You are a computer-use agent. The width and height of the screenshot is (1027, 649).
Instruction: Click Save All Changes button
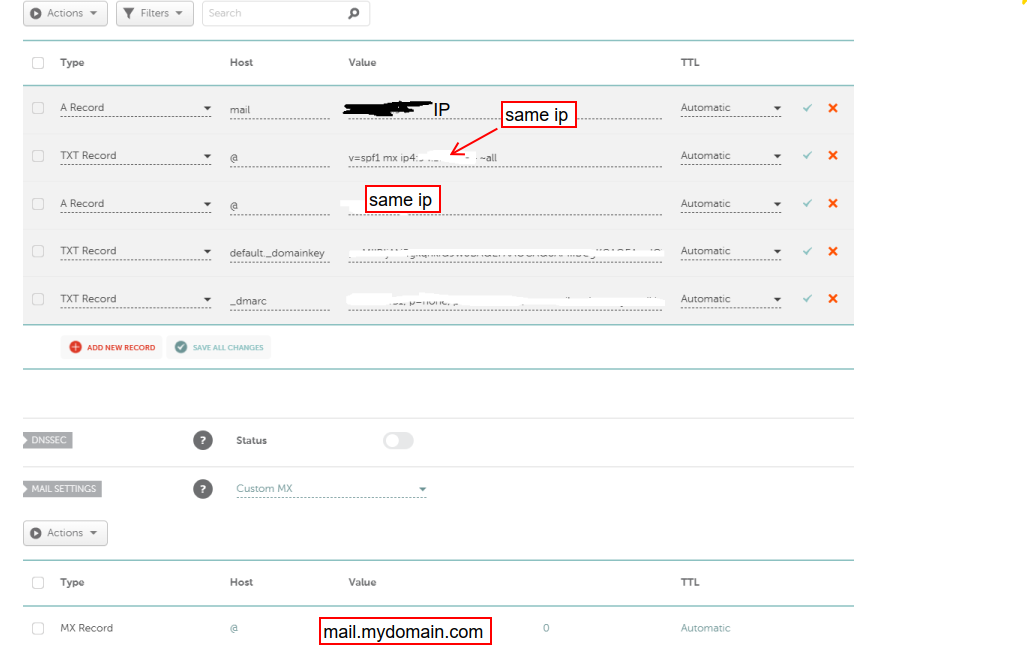coord(218,348)
